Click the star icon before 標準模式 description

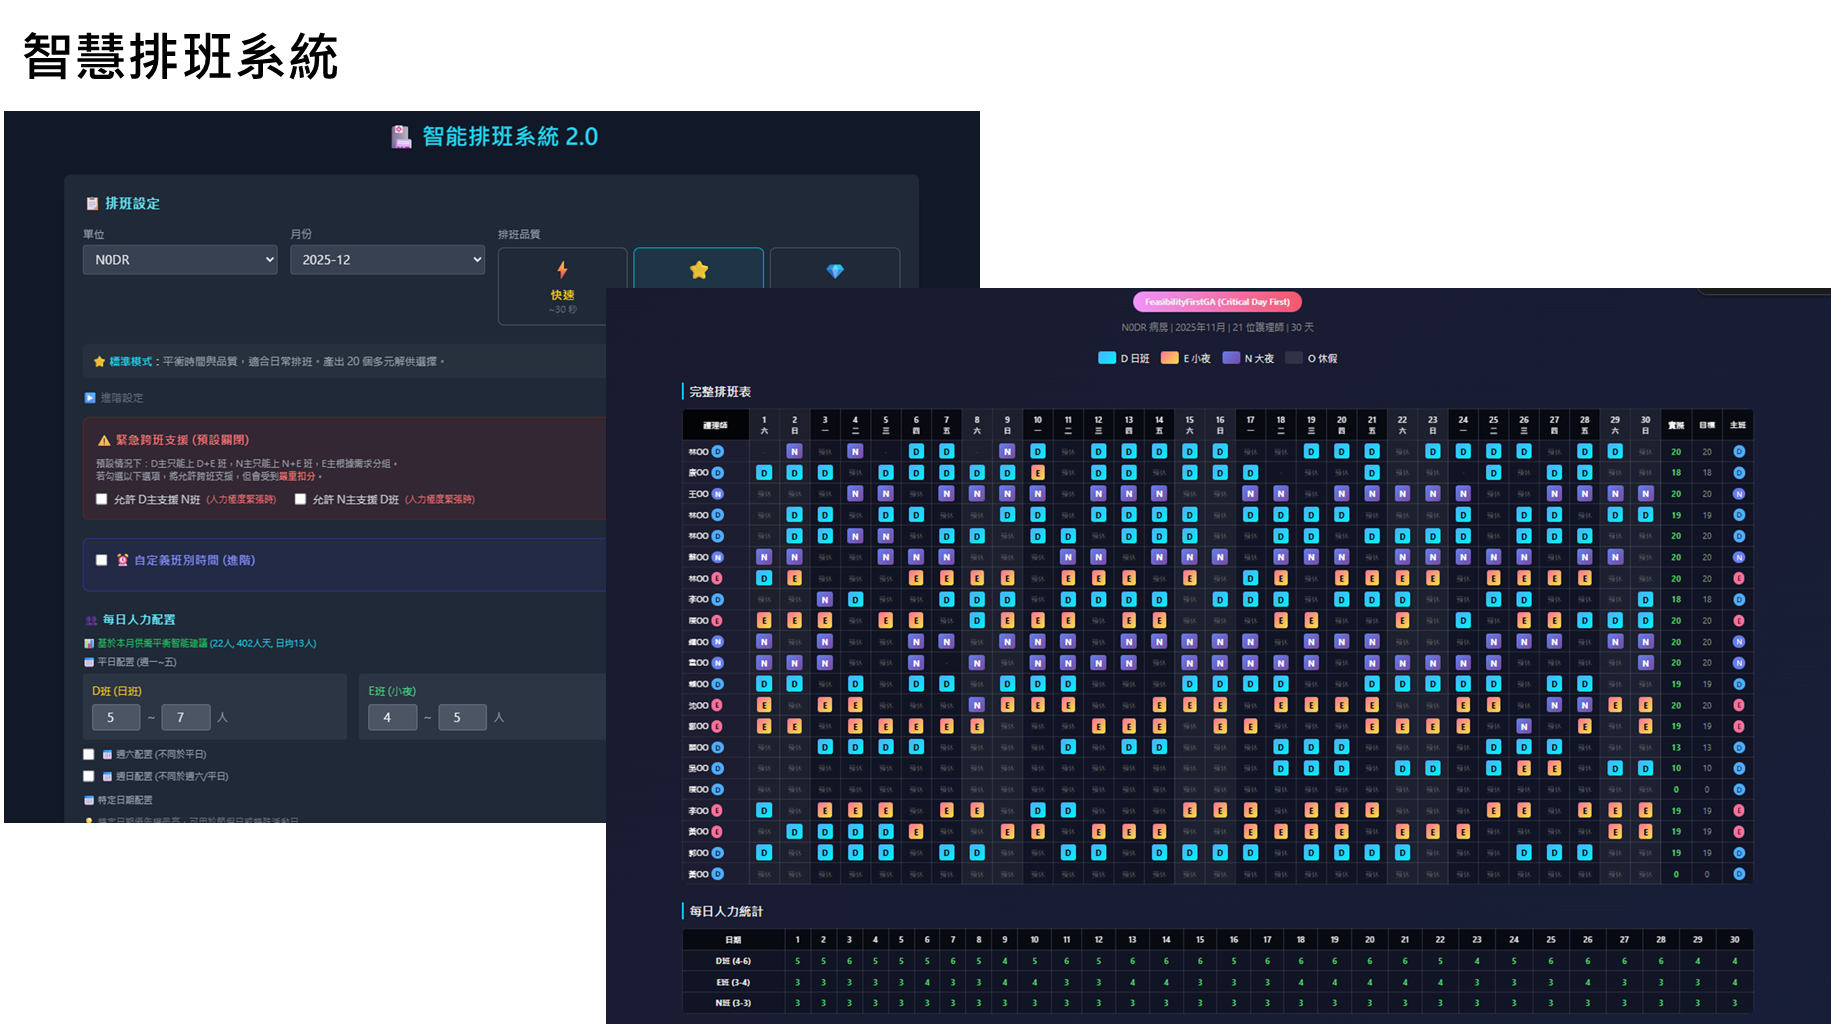(99, 361)
